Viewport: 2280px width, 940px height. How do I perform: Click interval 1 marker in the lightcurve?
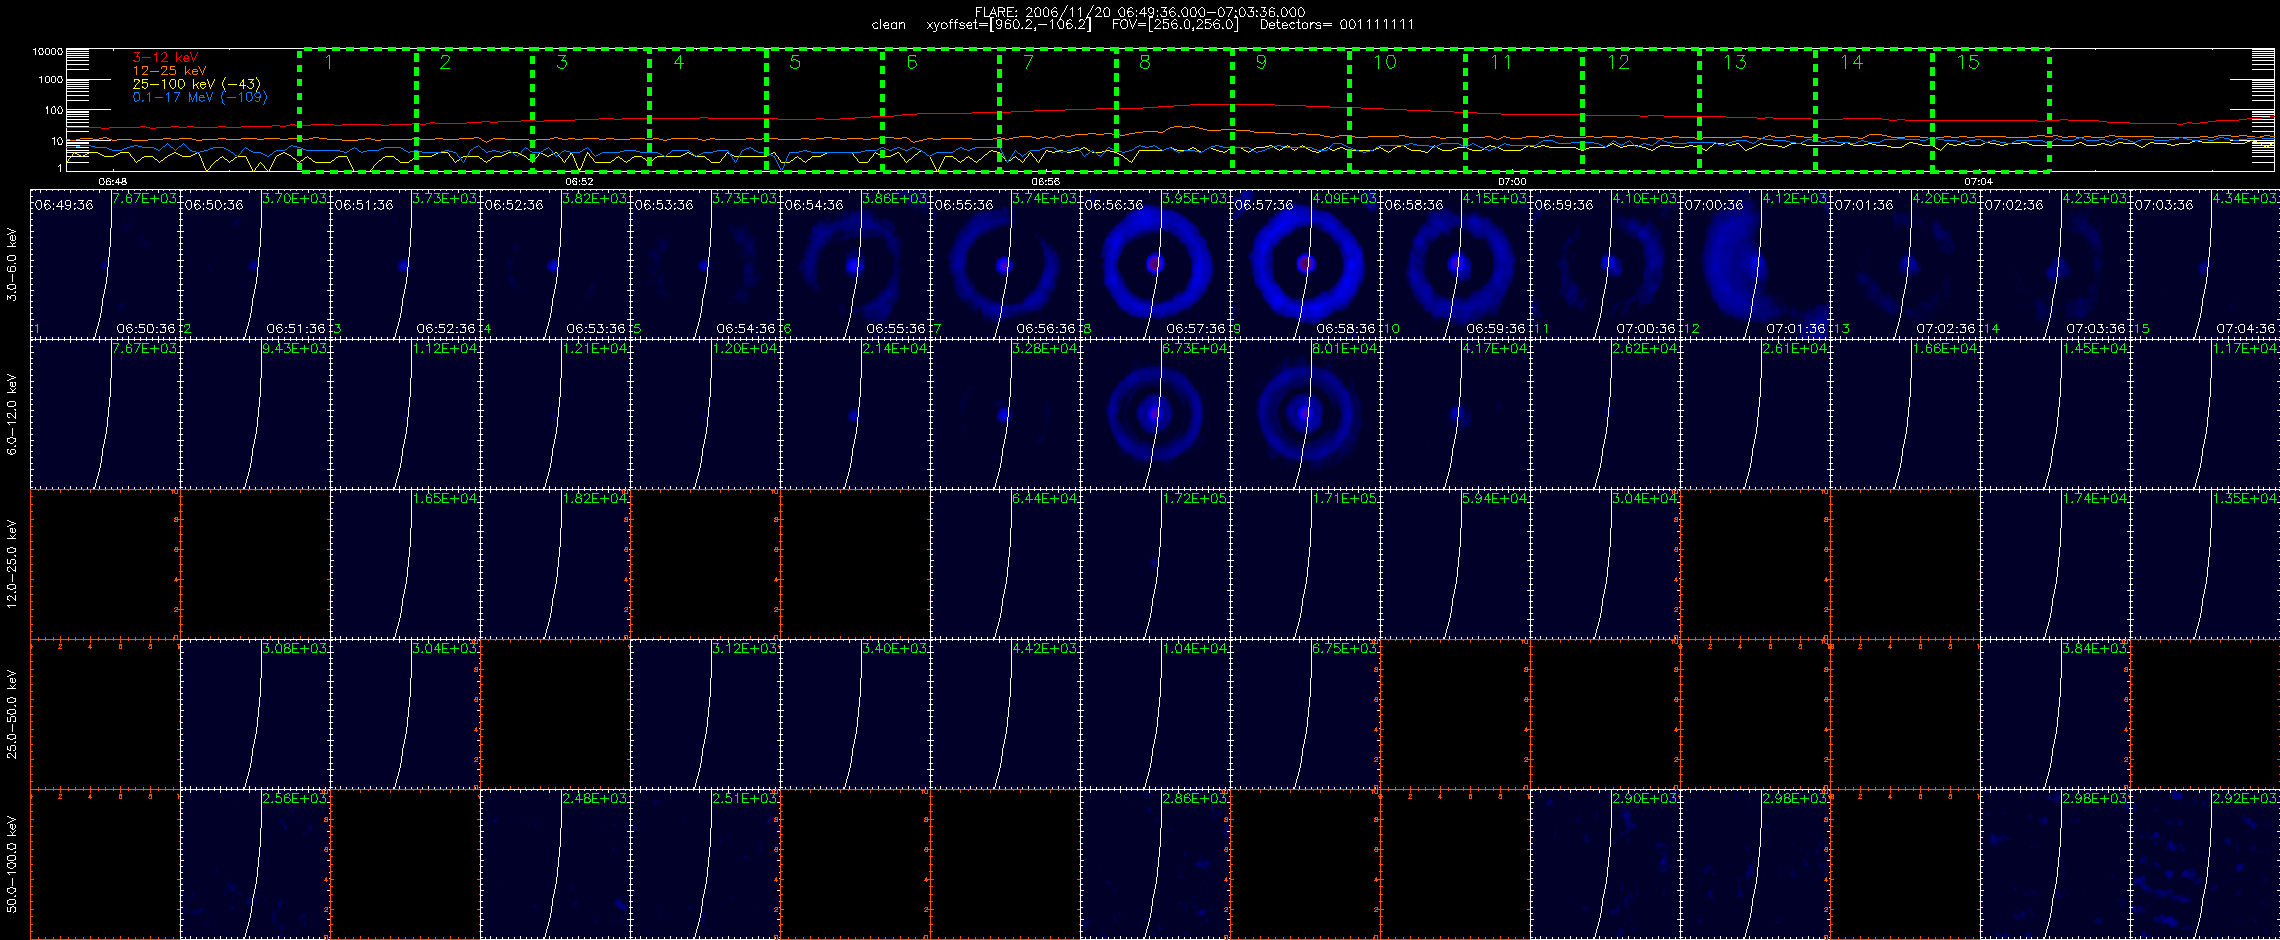pyautogui.click(x=328, y=62)
